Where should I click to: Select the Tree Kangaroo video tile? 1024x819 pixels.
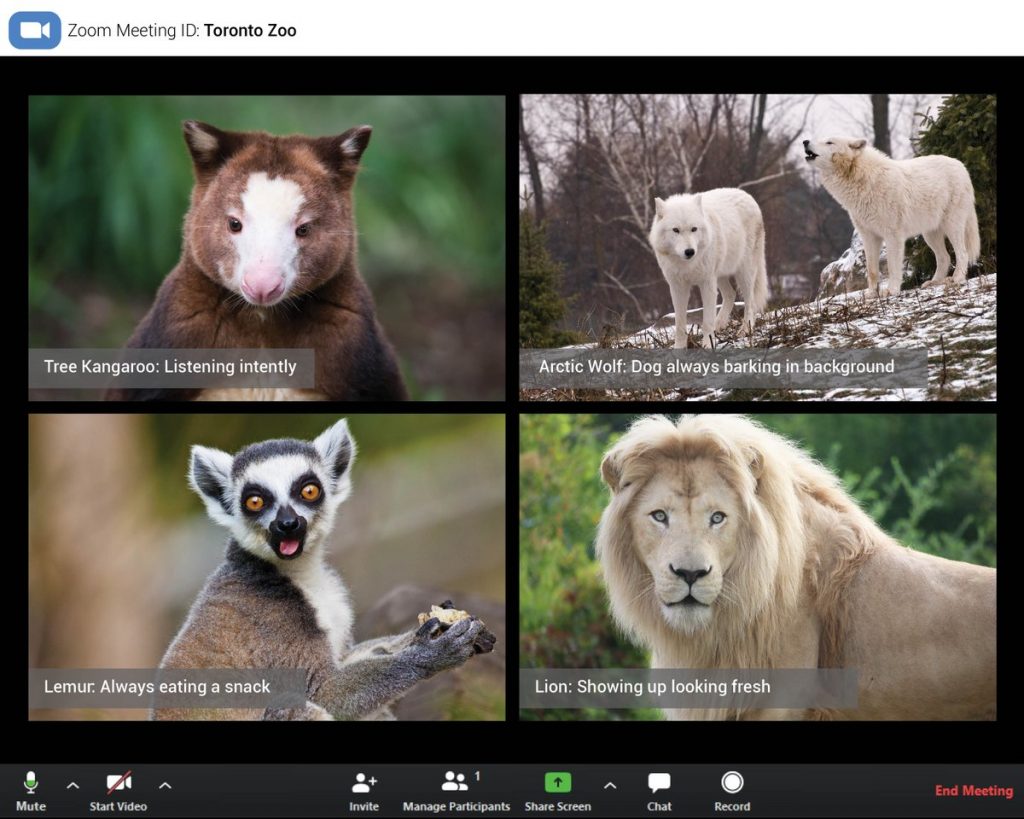coord(266,230)
